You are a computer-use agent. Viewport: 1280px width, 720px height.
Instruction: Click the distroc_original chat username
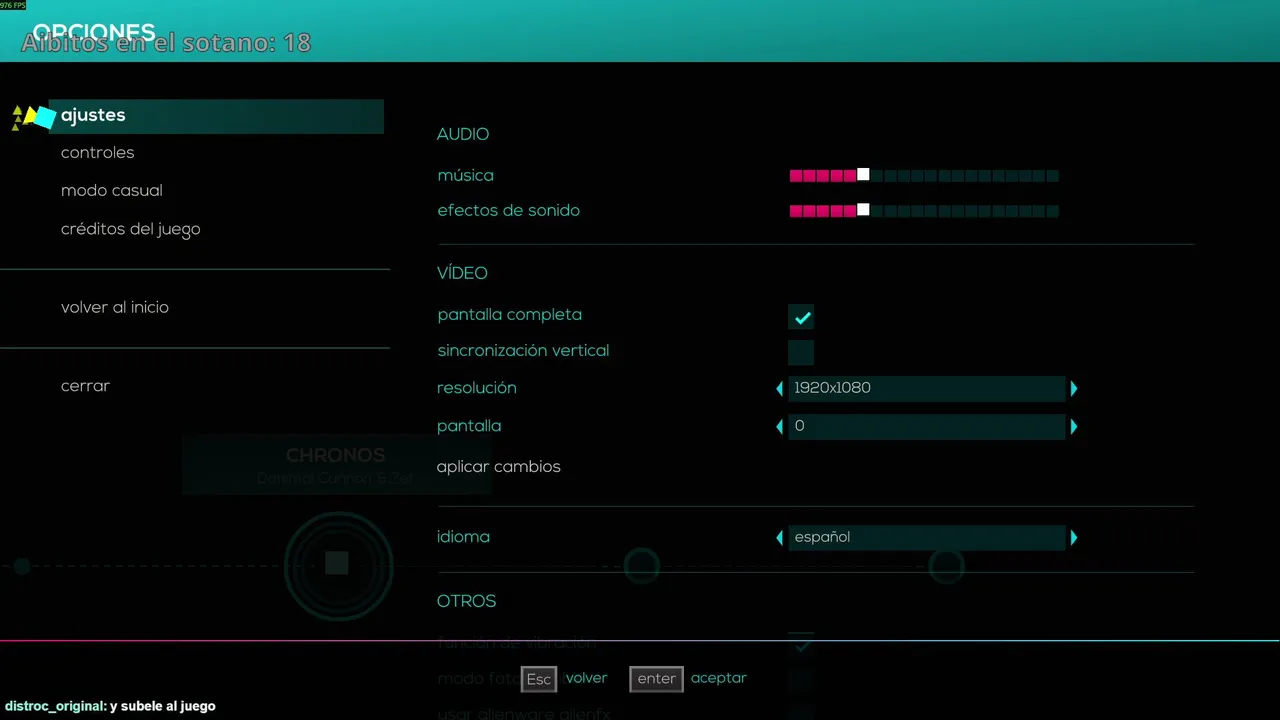[x=54, y=706]
